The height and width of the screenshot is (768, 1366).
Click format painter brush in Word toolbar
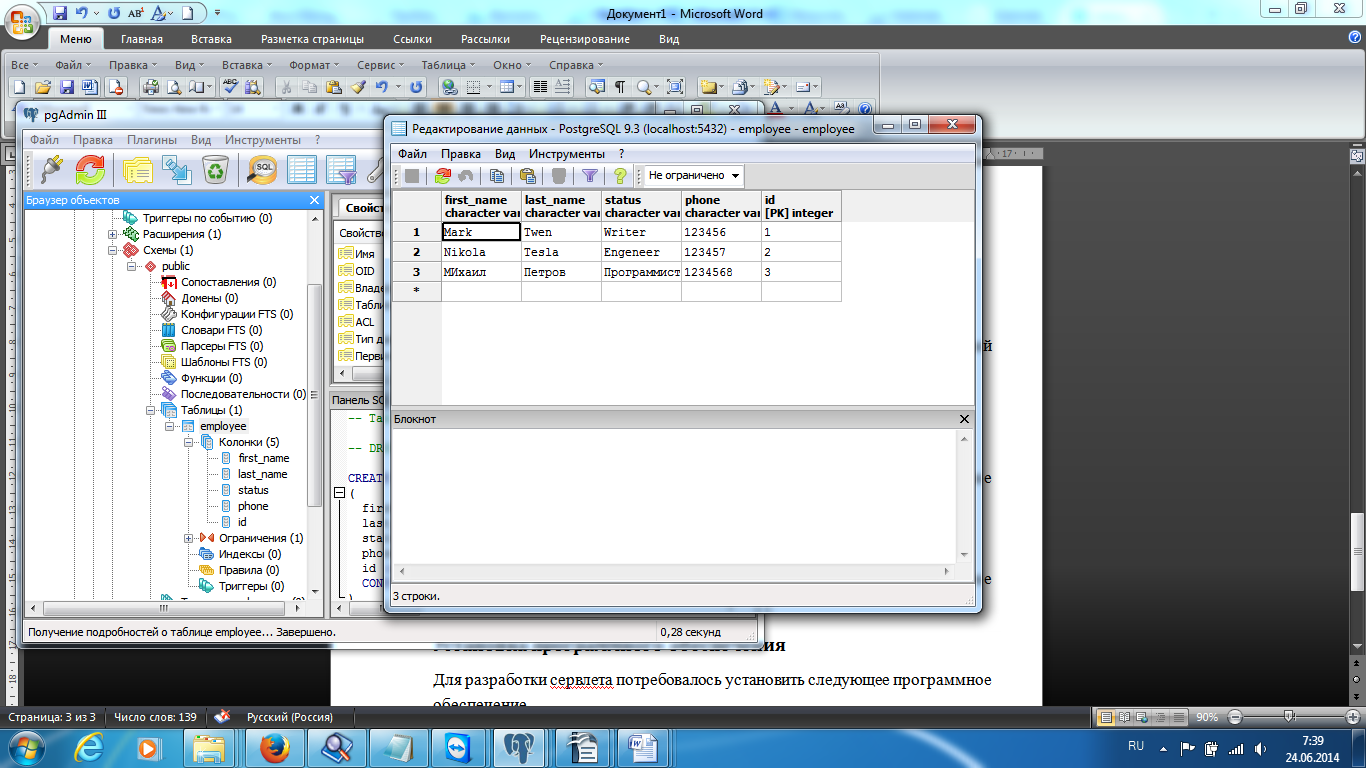coord(358,87)
